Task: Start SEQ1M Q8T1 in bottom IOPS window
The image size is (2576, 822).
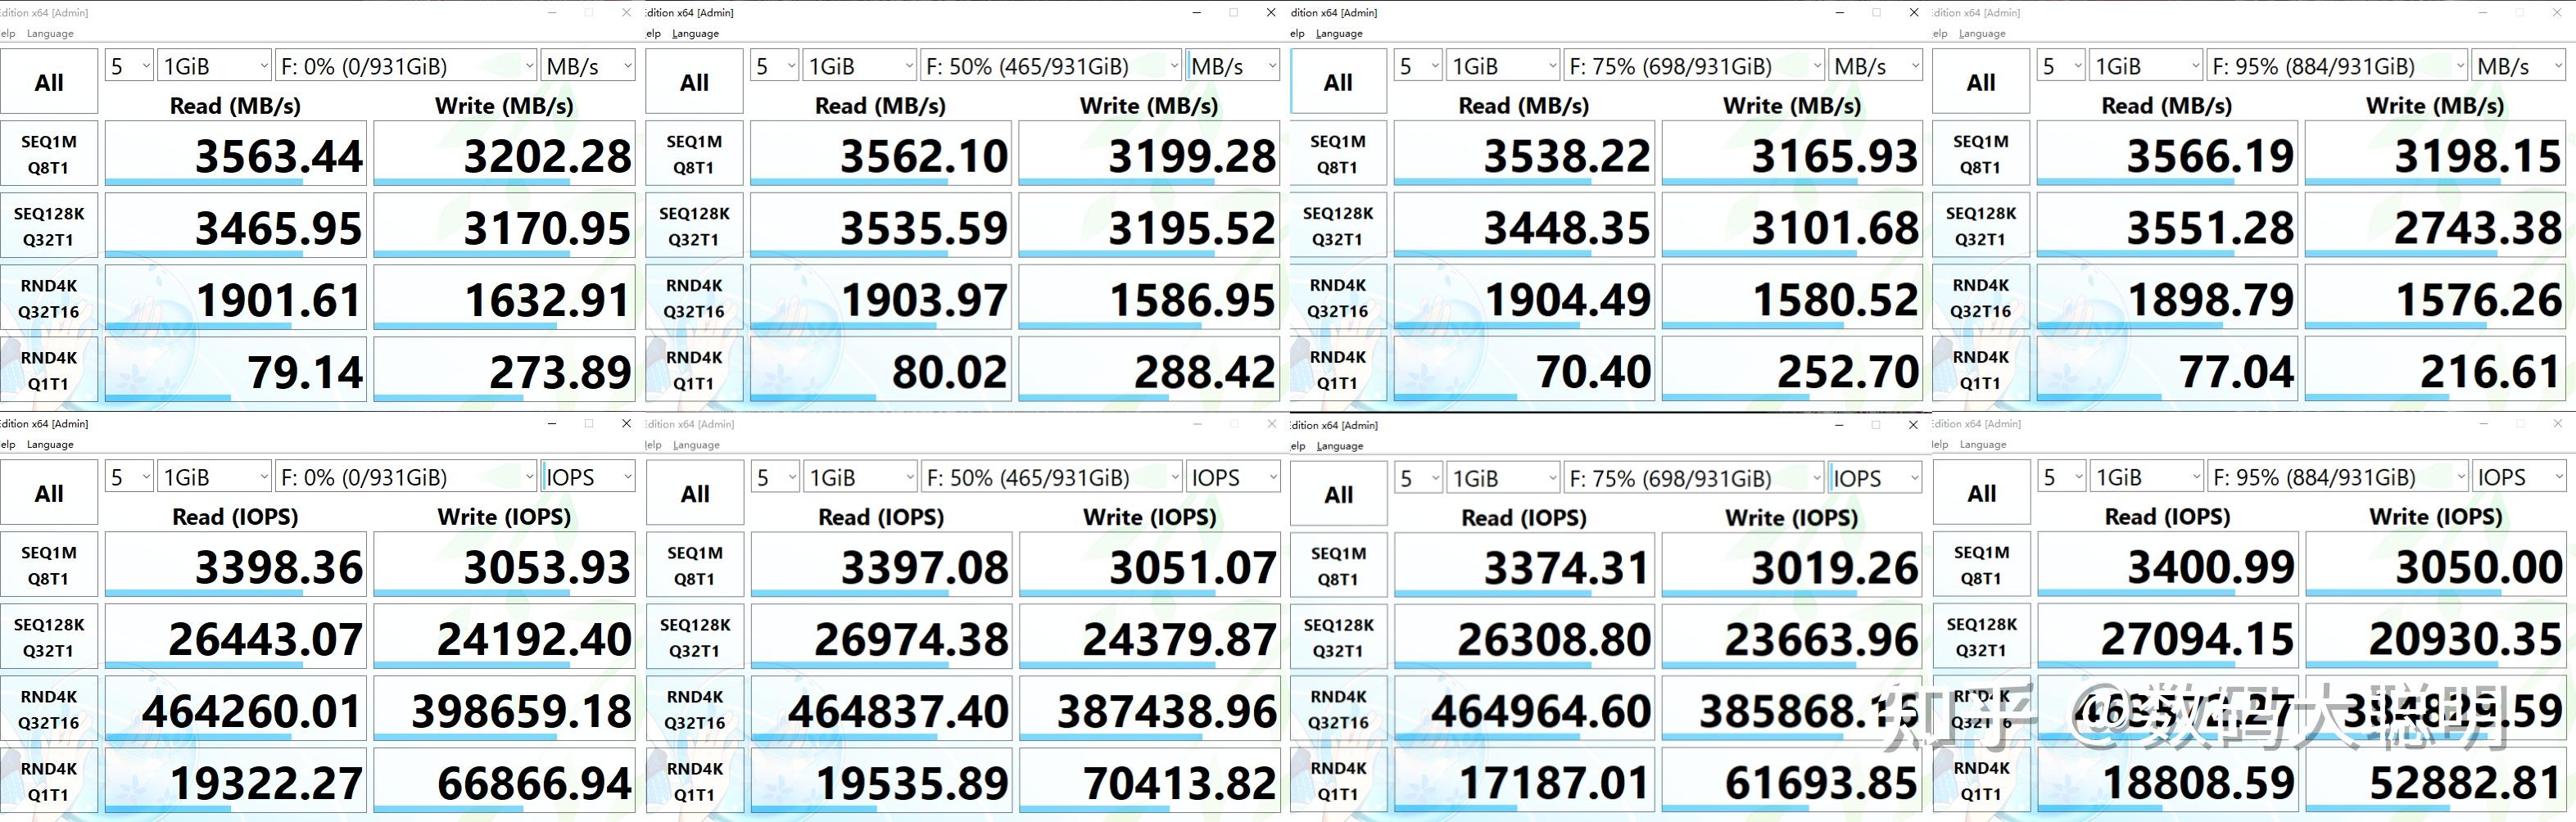Action: click(x=49, y=563)
